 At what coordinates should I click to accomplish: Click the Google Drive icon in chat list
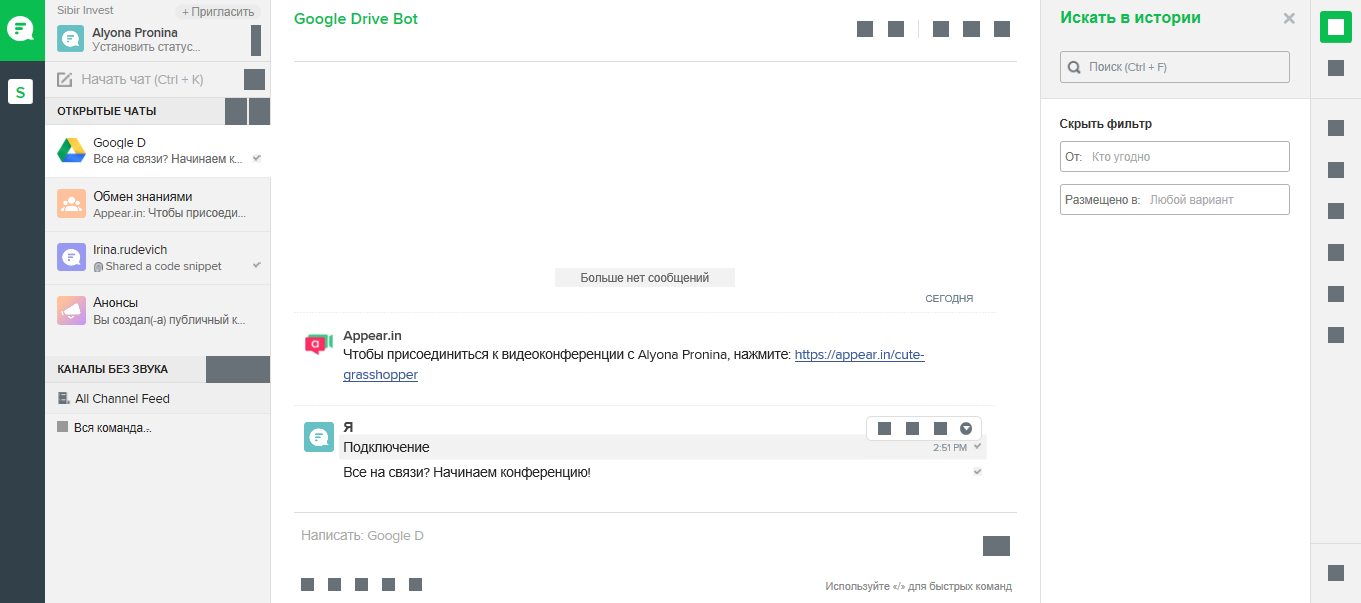70,150
